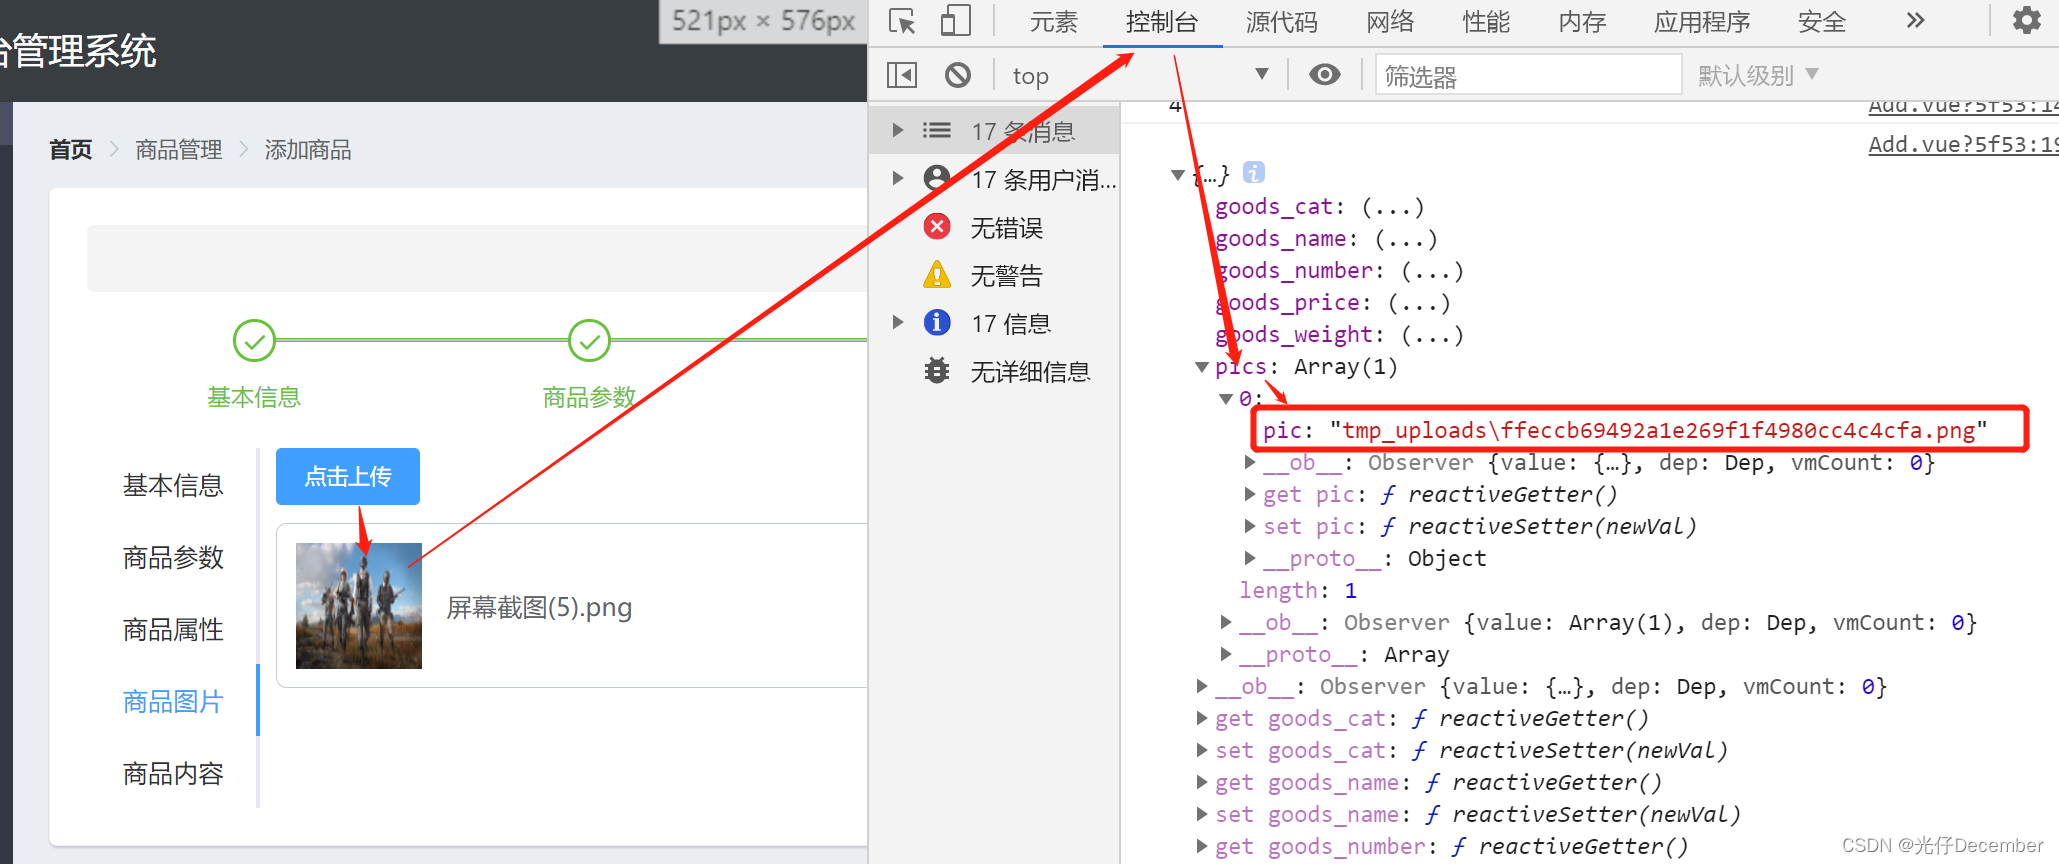Select the 商品参数 side tab
The width and height of the screenshot is (2059, 864).
tap(173, 558)
